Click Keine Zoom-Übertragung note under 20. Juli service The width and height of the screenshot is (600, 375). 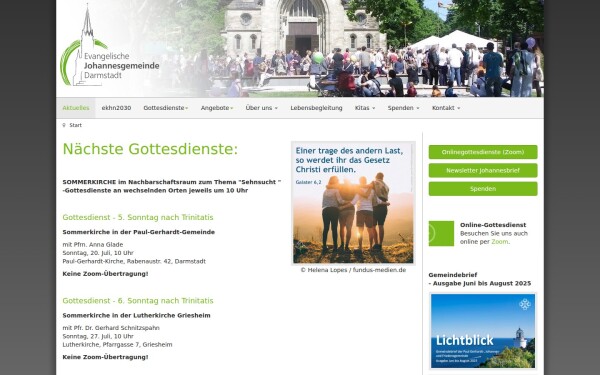pos(105,274)
